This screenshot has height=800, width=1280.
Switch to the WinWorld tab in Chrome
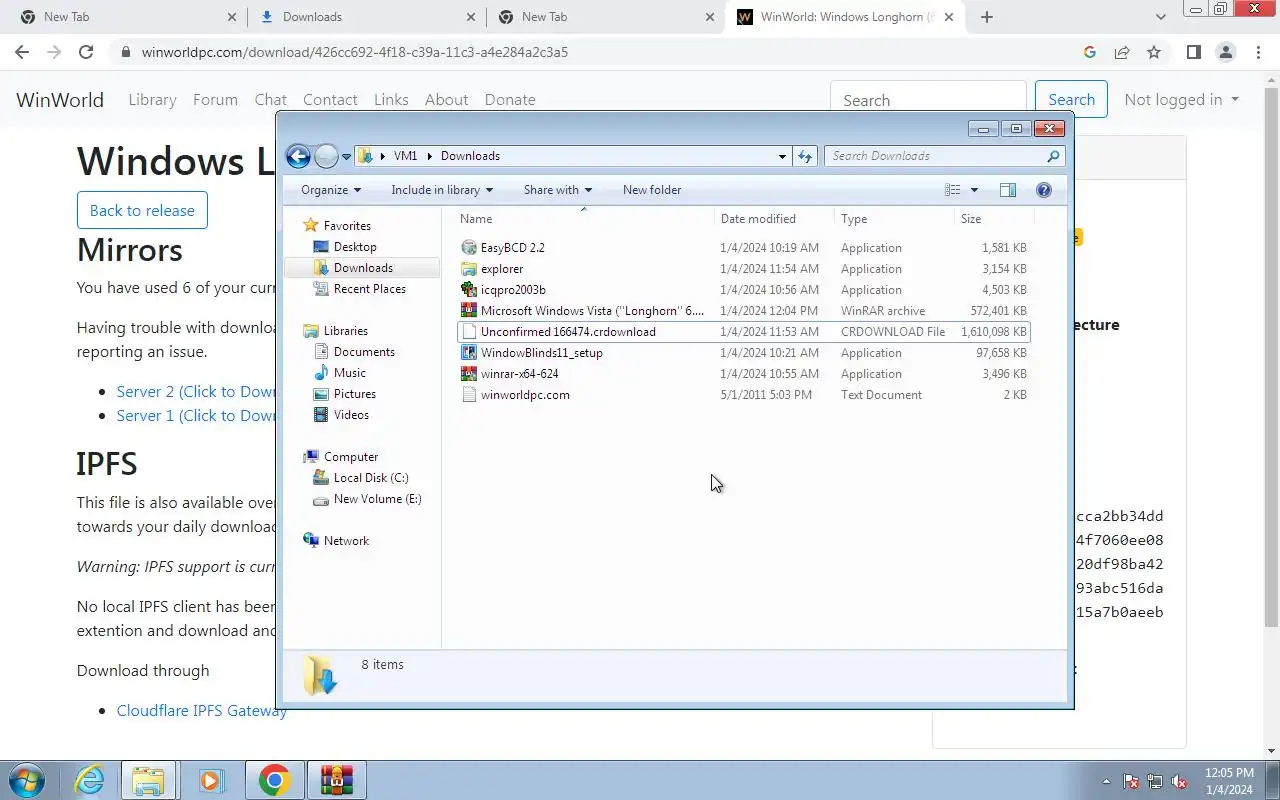click(846, 17)
